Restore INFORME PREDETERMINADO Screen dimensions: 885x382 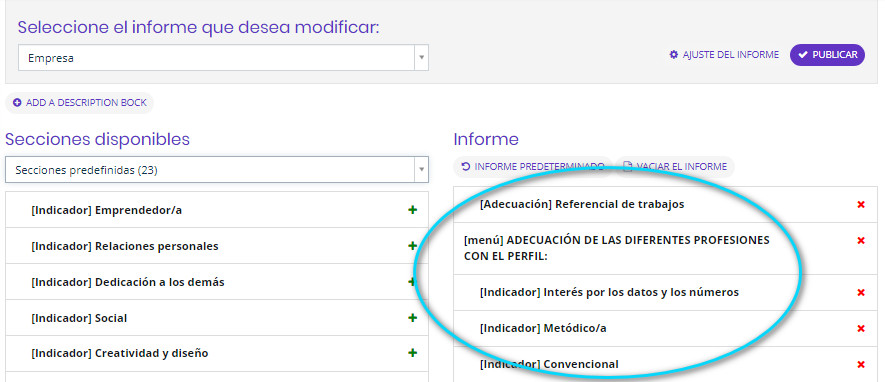pos(533,166)
